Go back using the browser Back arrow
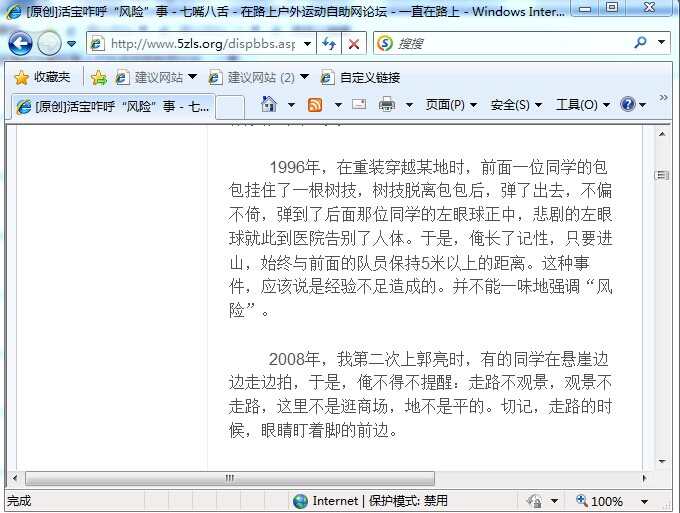Image resolution: width=680 pixels, height=513 pixels. 20,44
